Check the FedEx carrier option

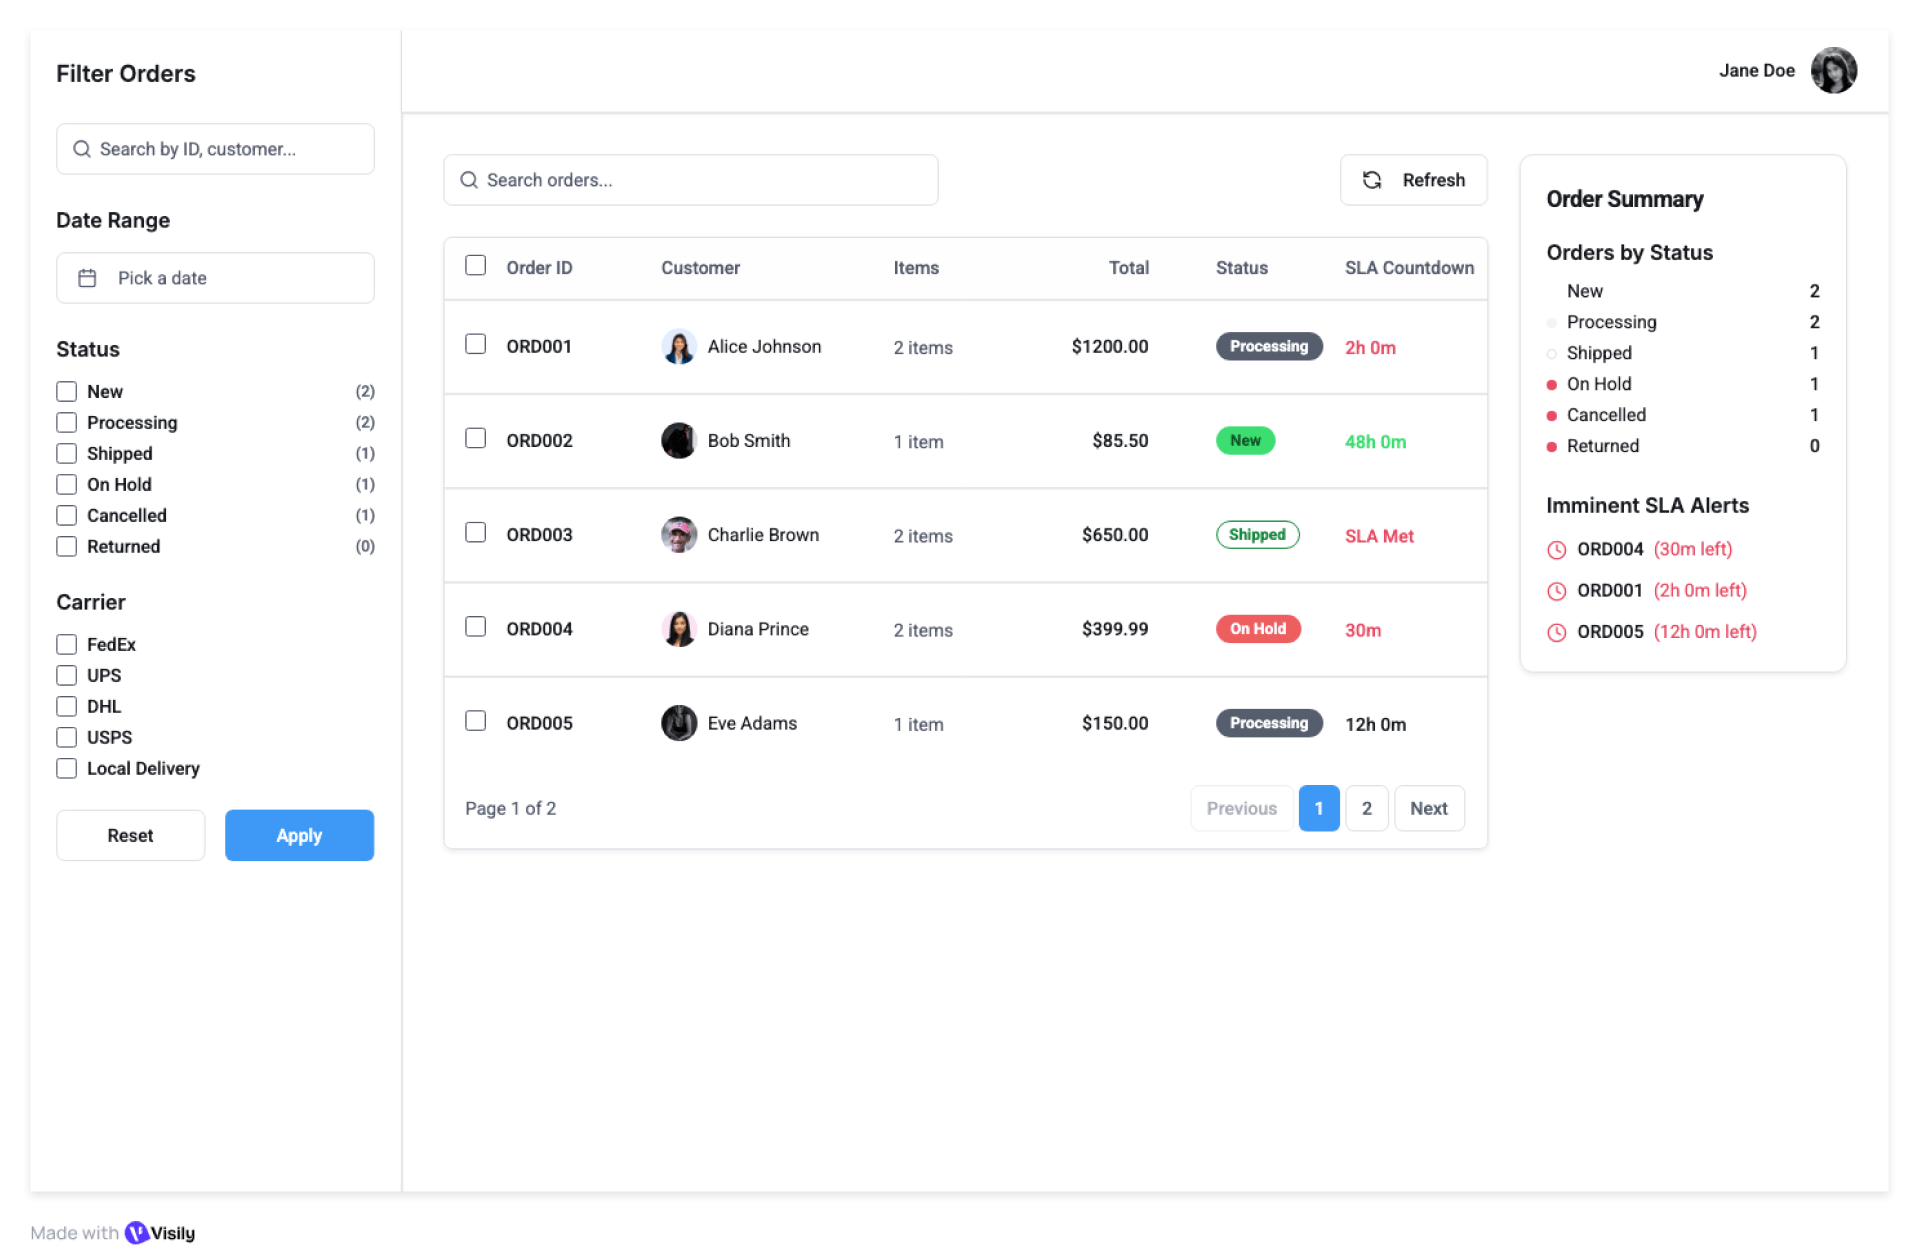(x=67, y=645)
